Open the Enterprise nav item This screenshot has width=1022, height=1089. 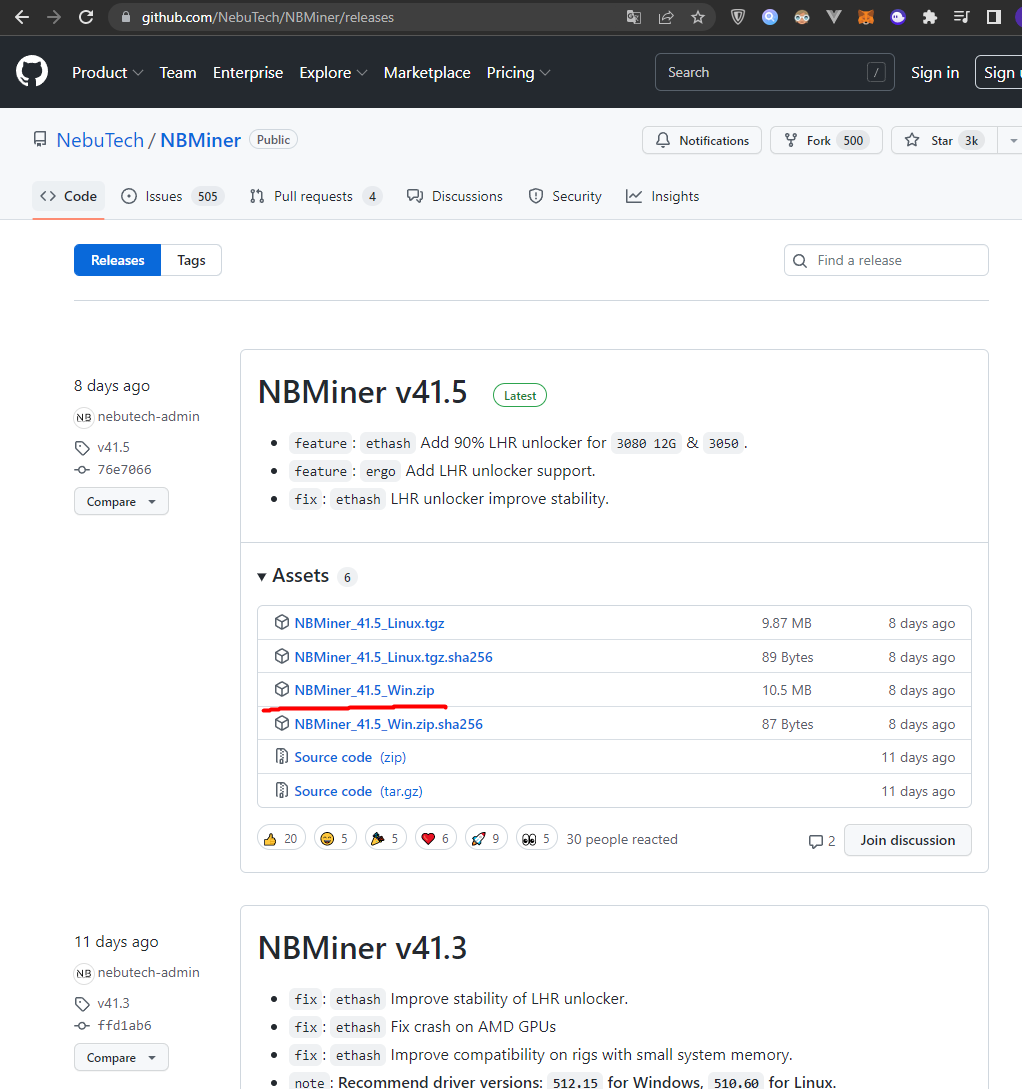click(248, 72)
